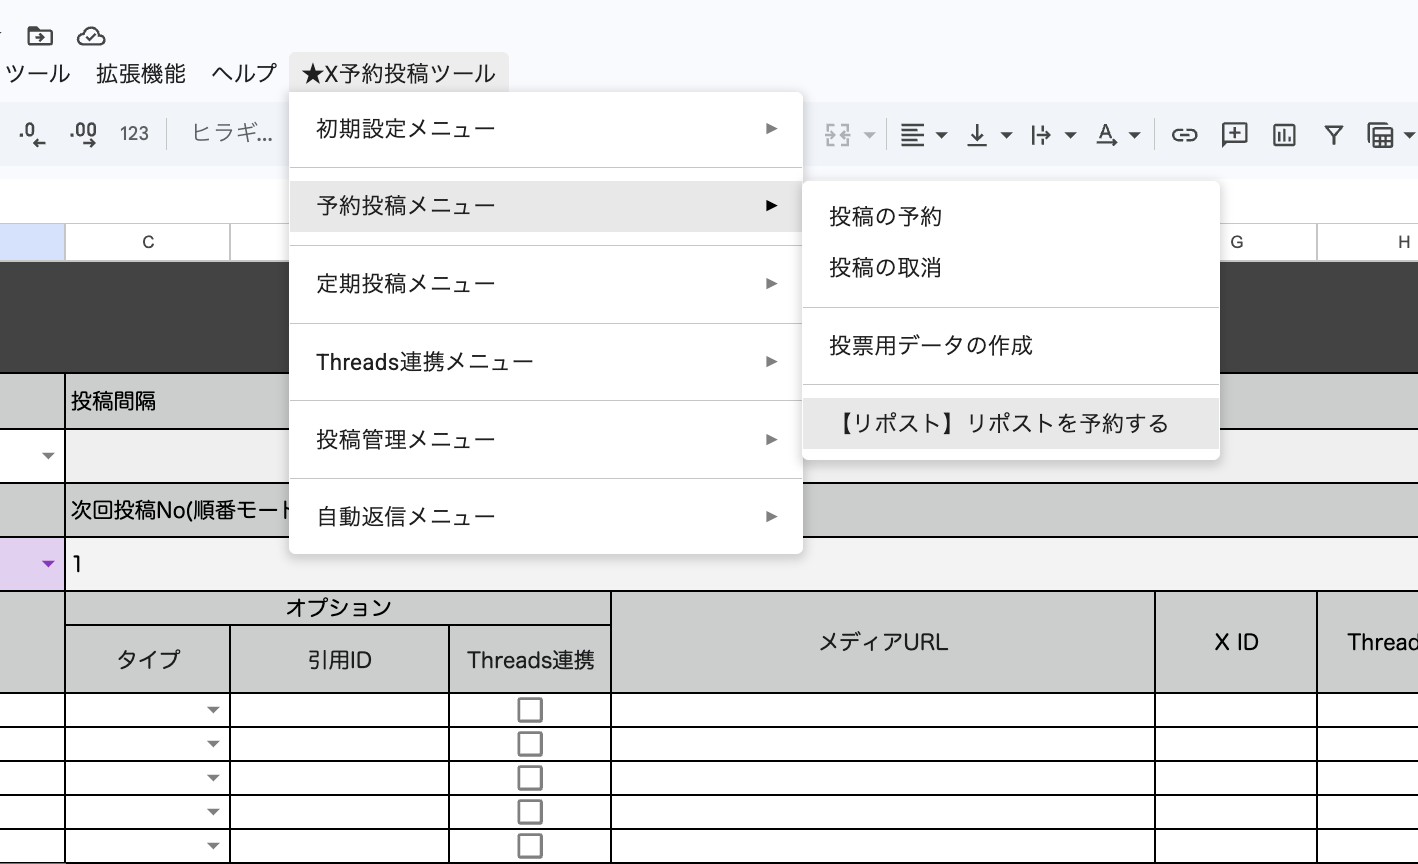Click the 投稿間隔 cell

[178, 402]
